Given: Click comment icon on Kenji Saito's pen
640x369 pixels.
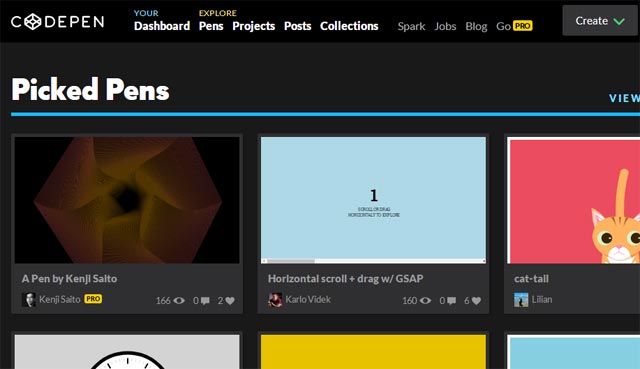Looking at the screenshot, I should coord(205,301).
